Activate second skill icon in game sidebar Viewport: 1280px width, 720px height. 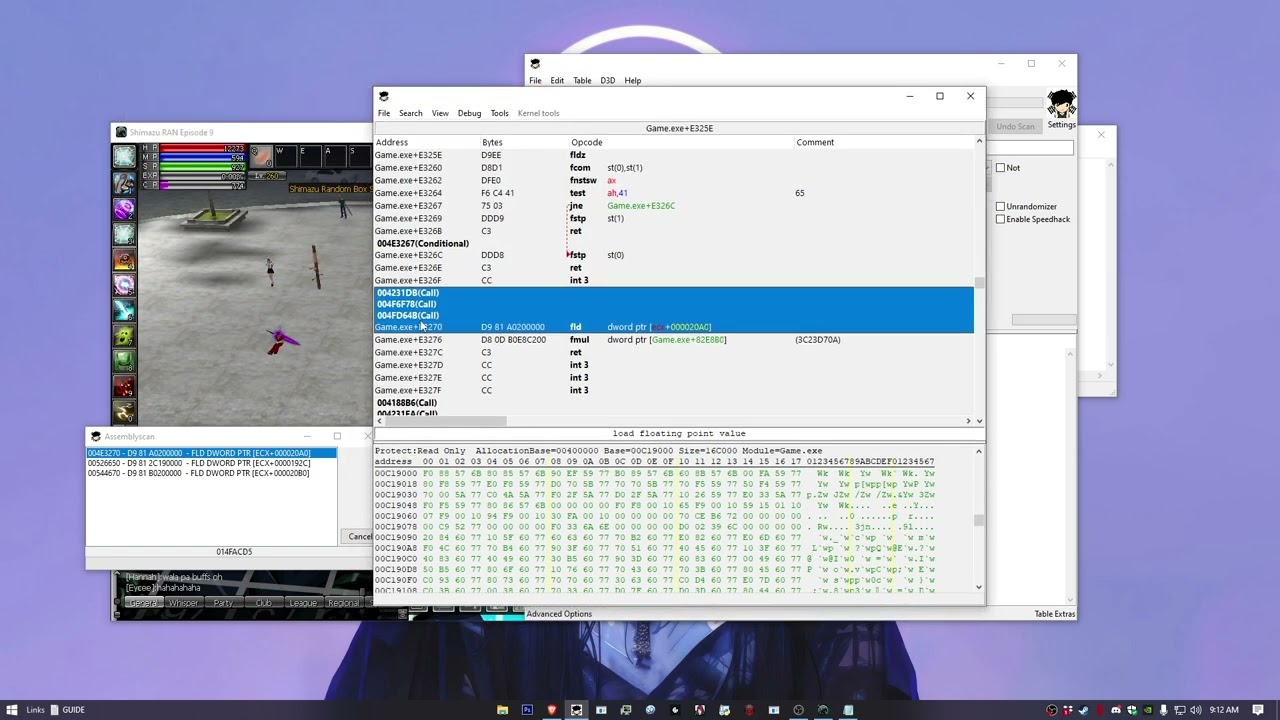tap(124, 183)
